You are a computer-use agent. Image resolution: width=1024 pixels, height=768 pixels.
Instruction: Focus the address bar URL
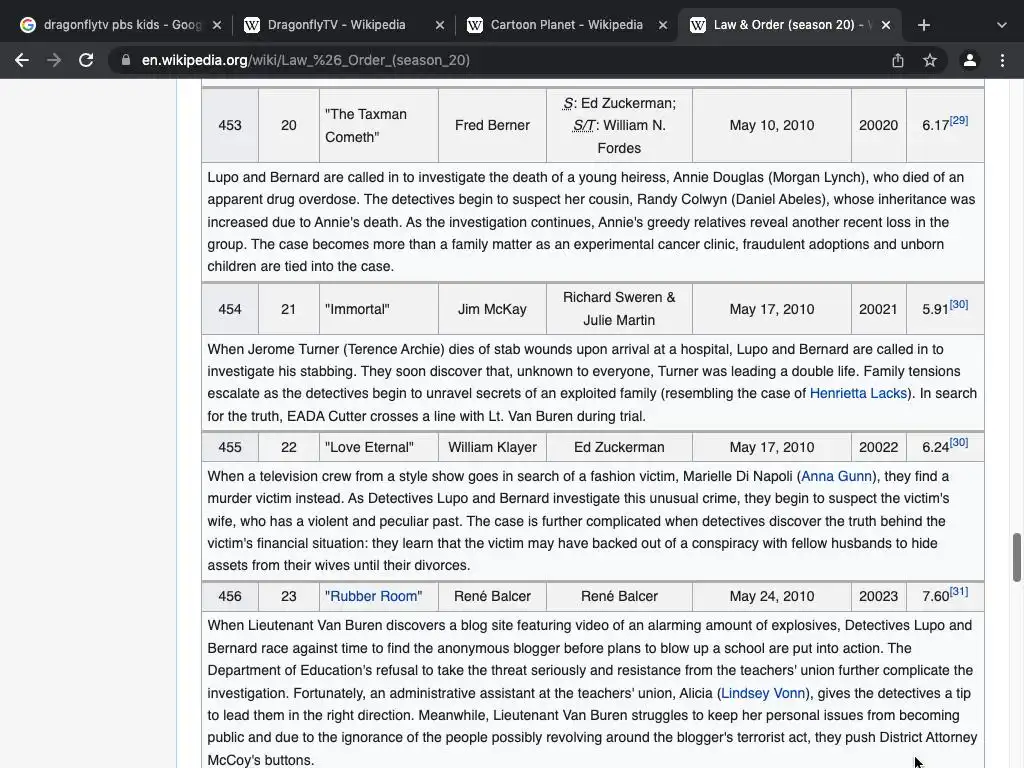point(306,60)
